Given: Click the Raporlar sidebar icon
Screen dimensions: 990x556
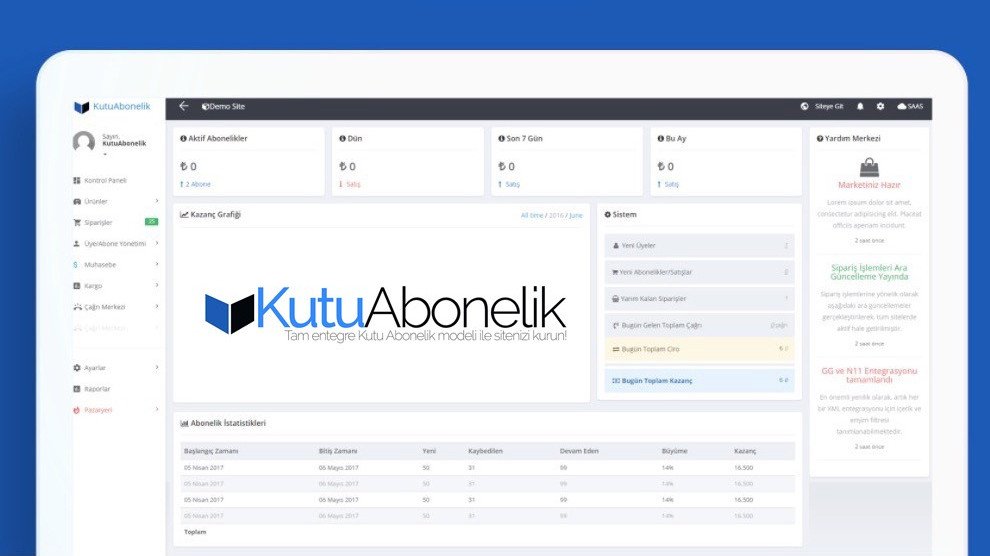Looking at the screenshot, I should [77, 389].
